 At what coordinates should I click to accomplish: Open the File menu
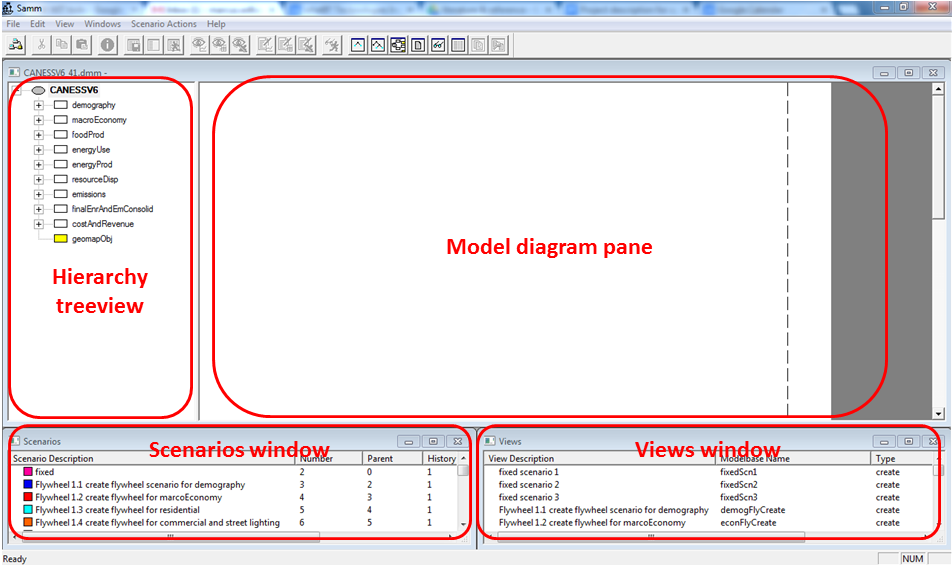(13, 24)
